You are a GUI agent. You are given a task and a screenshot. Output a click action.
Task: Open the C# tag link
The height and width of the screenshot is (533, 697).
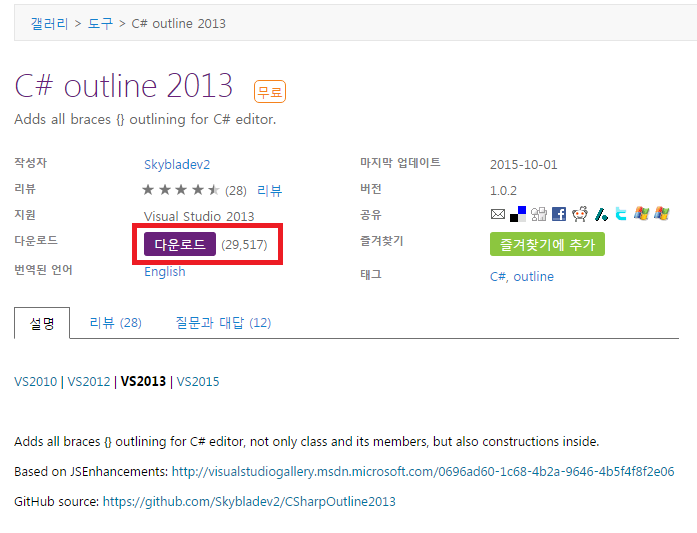(x=498, y=277)
